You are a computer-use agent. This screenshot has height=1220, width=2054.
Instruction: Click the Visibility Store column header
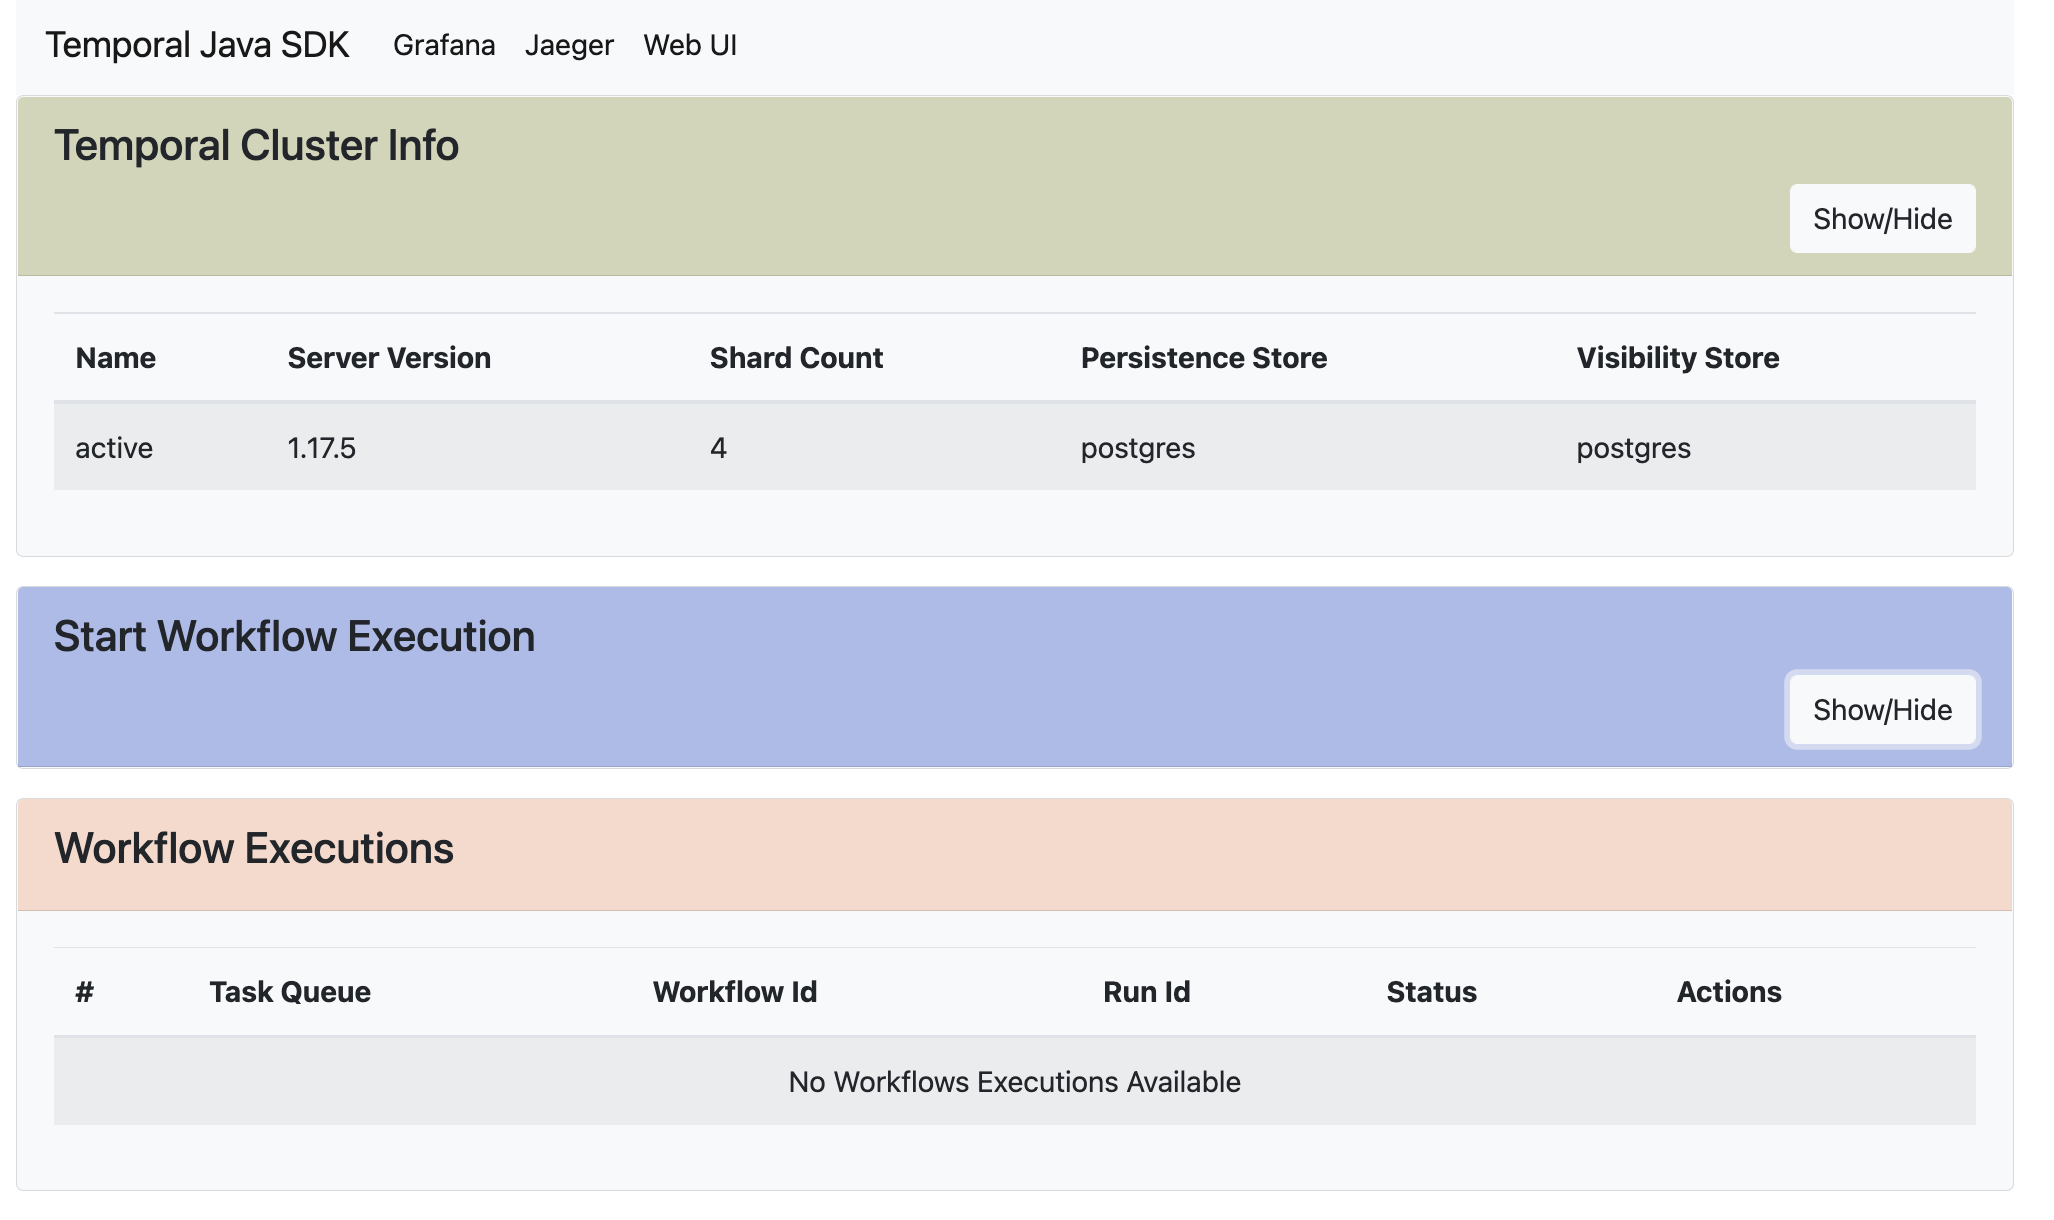tap(1677, 358)
